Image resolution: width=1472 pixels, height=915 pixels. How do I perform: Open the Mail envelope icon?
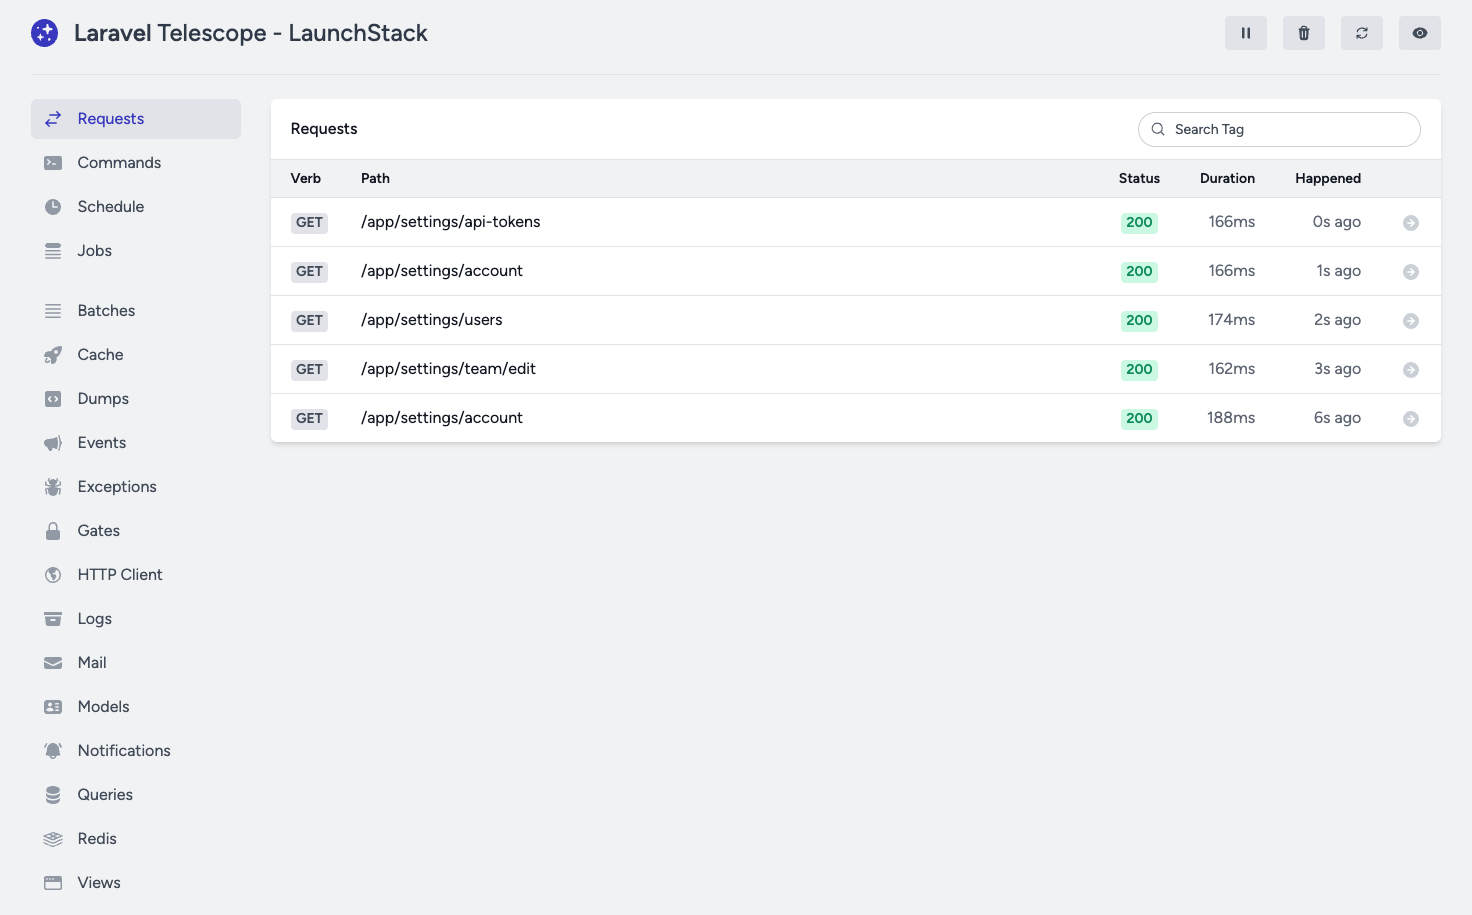pyautogui.click(x=53, y=663)
